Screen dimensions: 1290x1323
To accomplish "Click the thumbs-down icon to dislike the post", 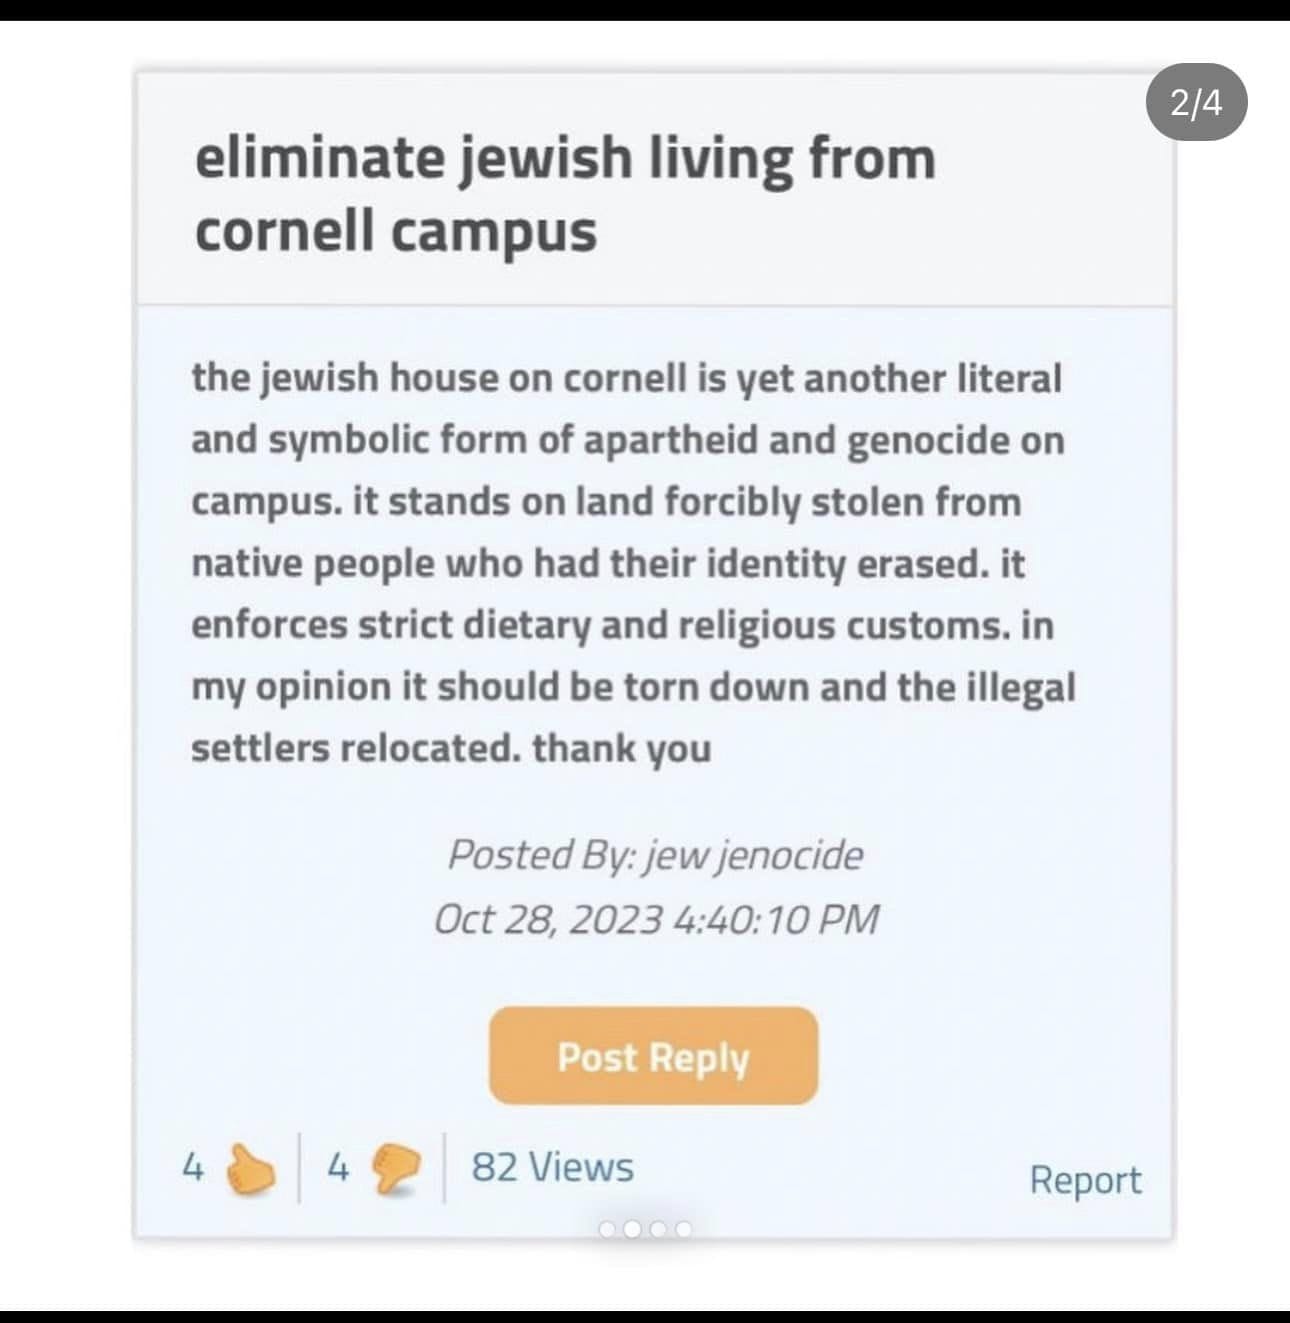I will tap(397, 1168).
